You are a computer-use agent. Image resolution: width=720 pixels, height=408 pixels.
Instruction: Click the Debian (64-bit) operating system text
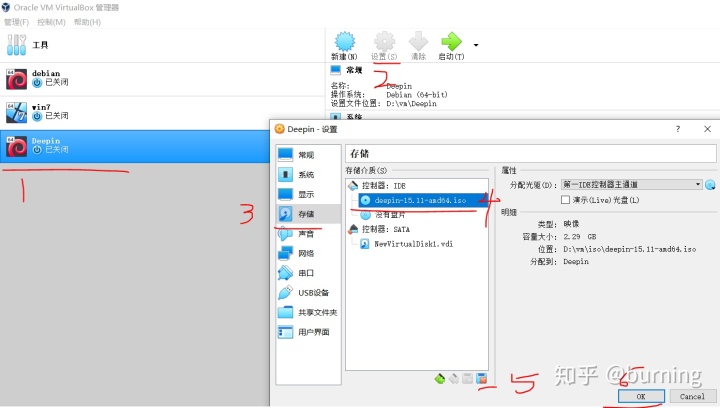tap(416, 95)
